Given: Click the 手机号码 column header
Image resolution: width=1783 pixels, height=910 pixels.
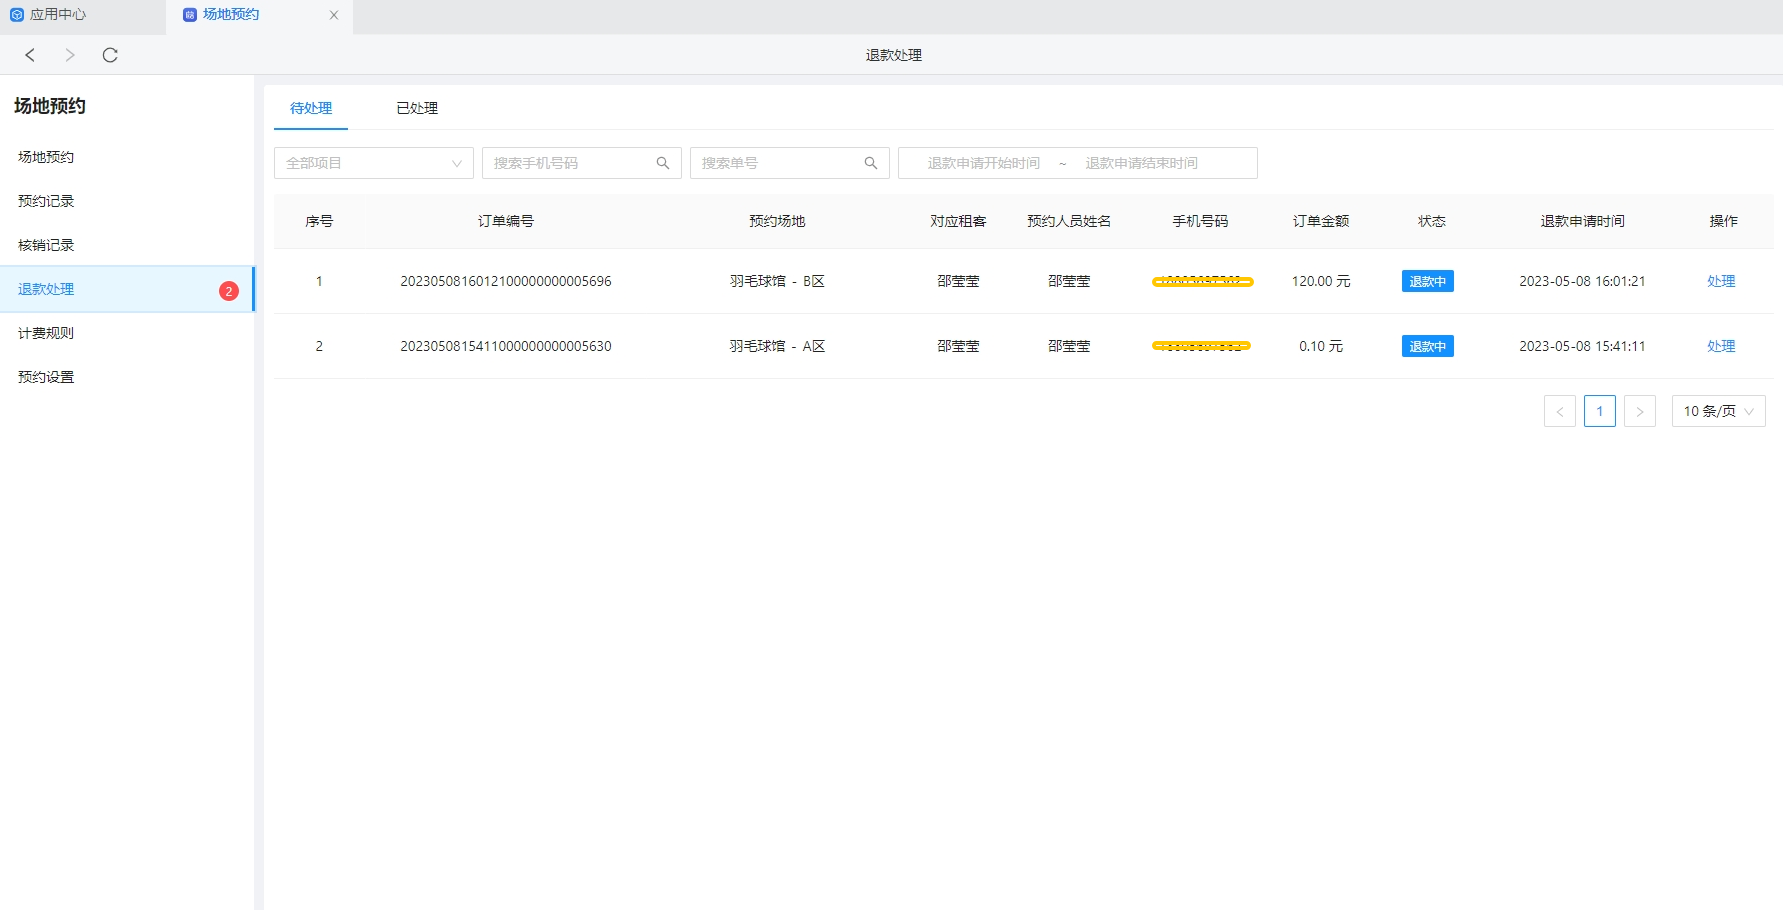Looking at the screenshot, I should point(1200,221).
